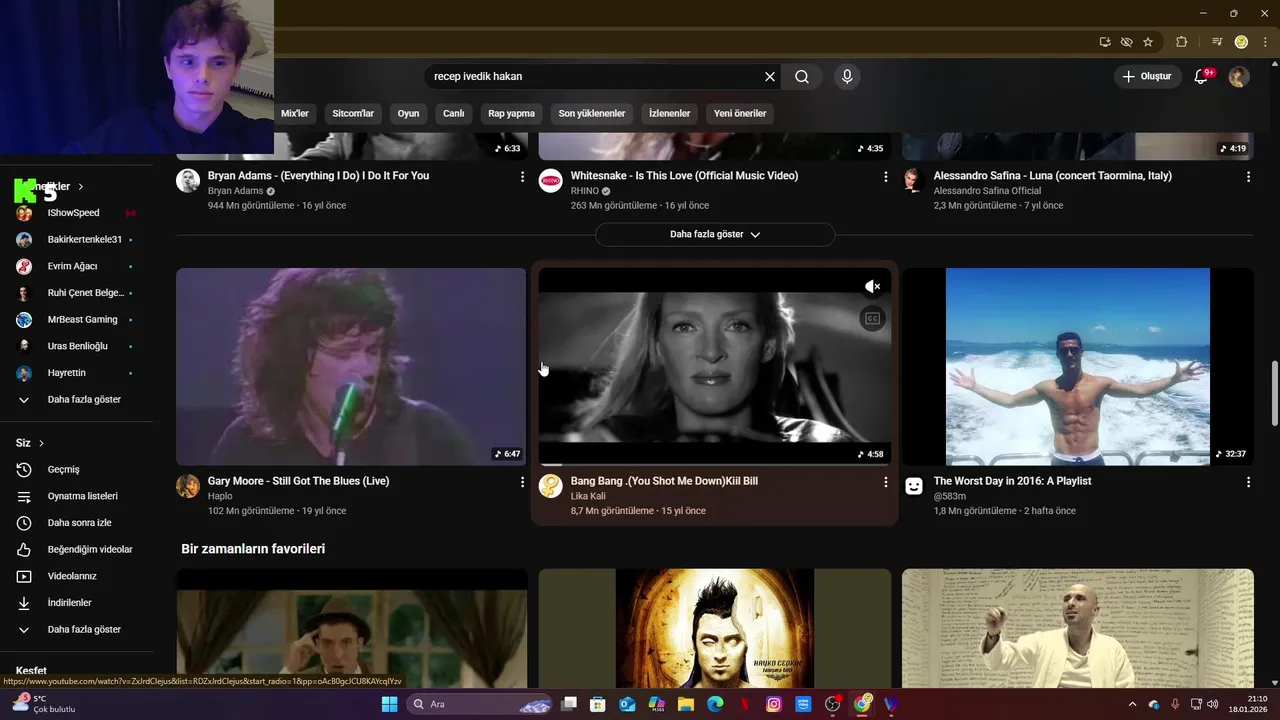Select the Son yüklenenler filter chip
Image resolution: width=1280 pixels, height=720 pixels.
click(x=592, y=113)
